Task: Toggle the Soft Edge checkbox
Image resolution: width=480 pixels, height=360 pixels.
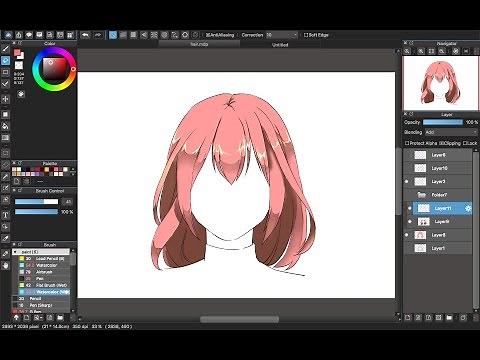Action: coord(316,35)
